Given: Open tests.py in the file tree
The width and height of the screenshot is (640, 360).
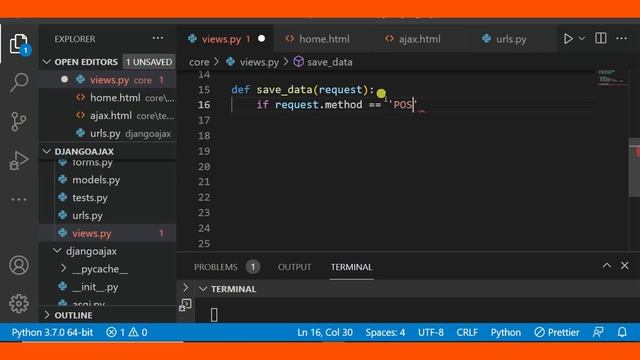Looking at the screenshot, I should pyautogui.click(x=108, y=198).
